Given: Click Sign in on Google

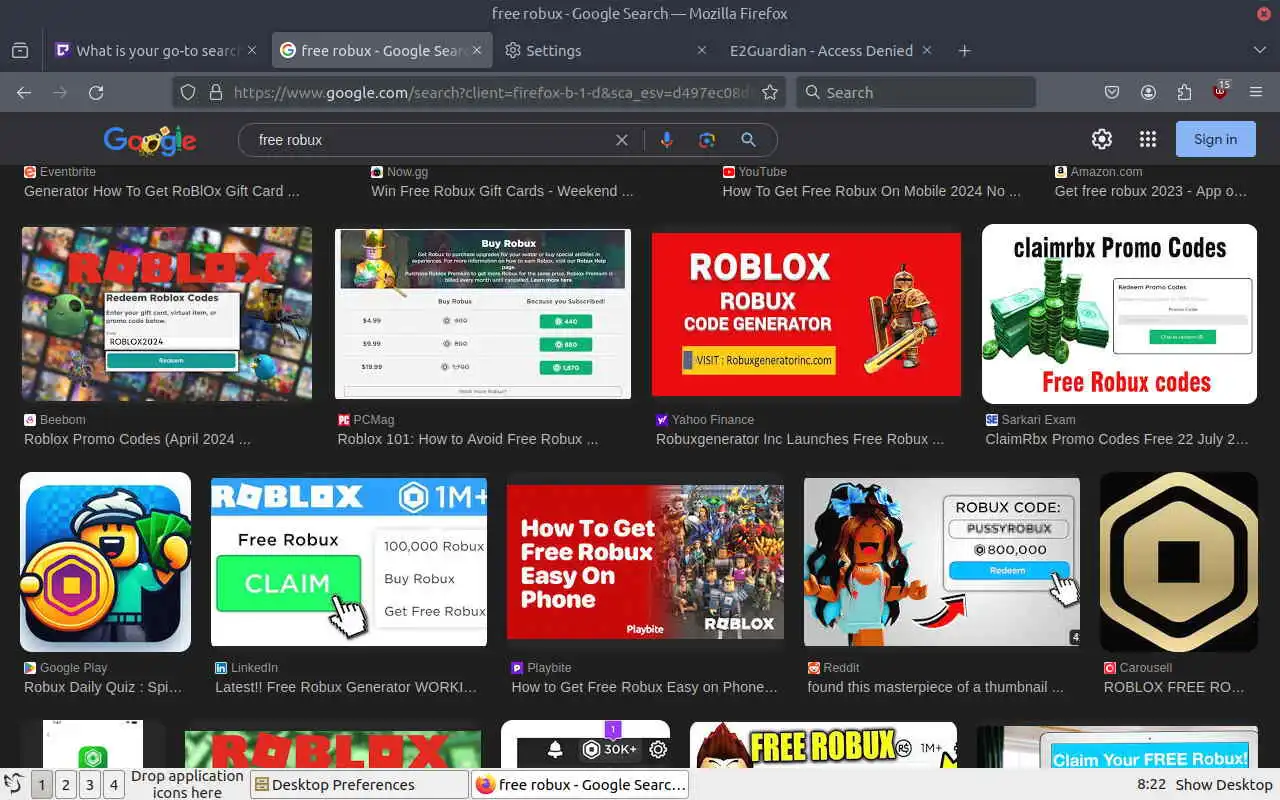Looking at the screenshot, I should click(x=1215, y=139).
